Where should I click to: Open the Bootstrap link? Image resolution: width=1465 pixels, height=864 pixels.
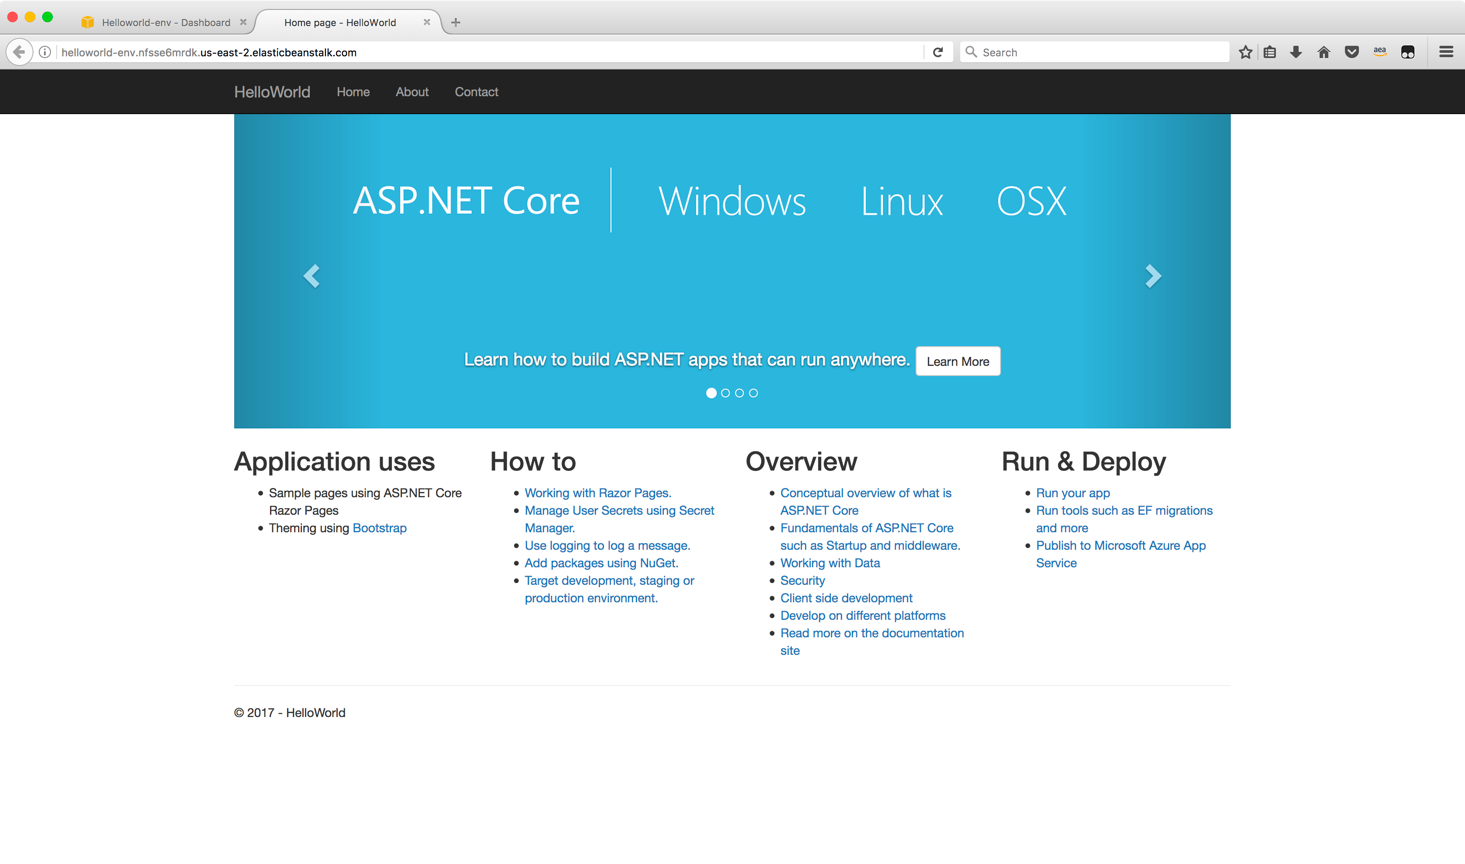380,528
